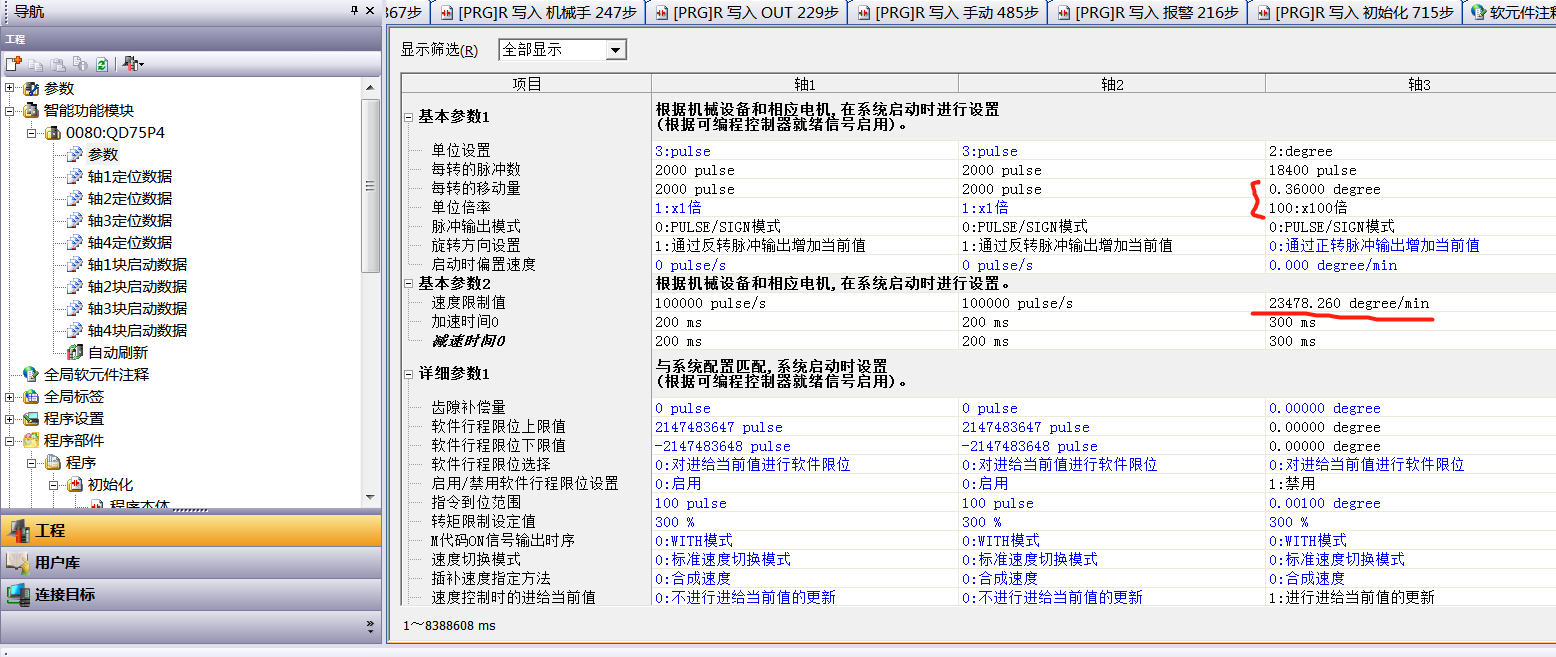Expand the 参数 tree node
The height and width of the screenshot is (657, 1556).
pos(10,88)
